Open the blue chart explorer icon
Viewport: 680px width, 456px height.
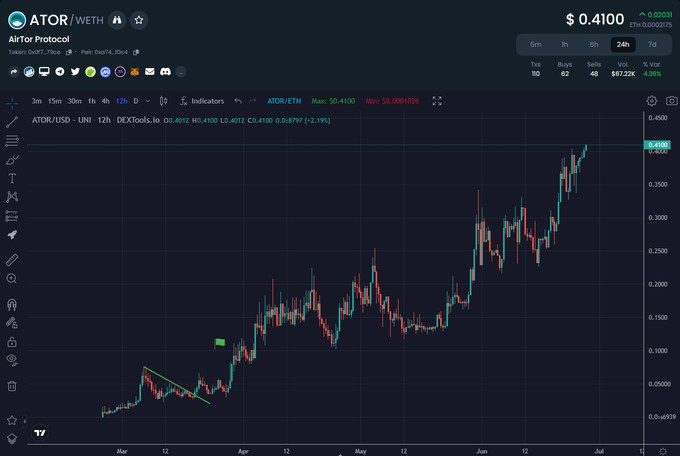[x=29, y=72]
